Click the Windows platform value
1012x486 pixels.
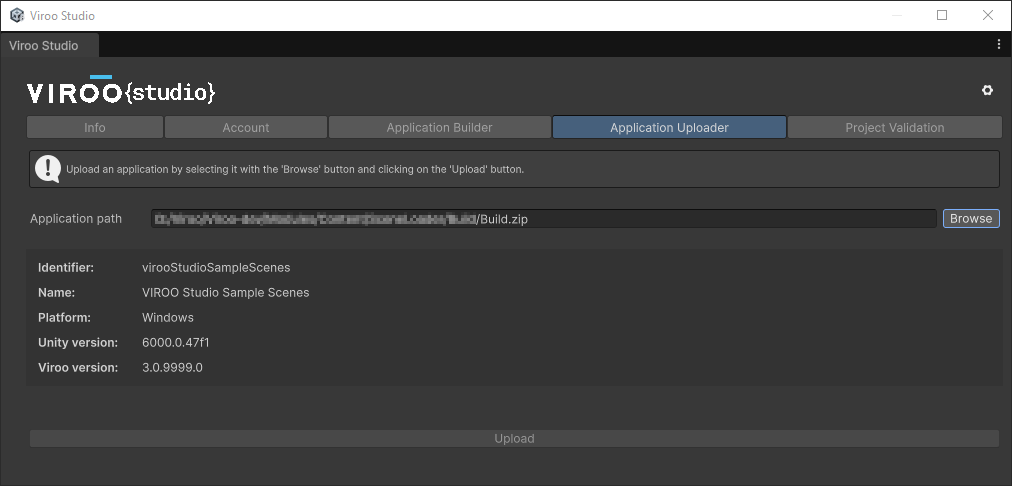pos(168,318)
